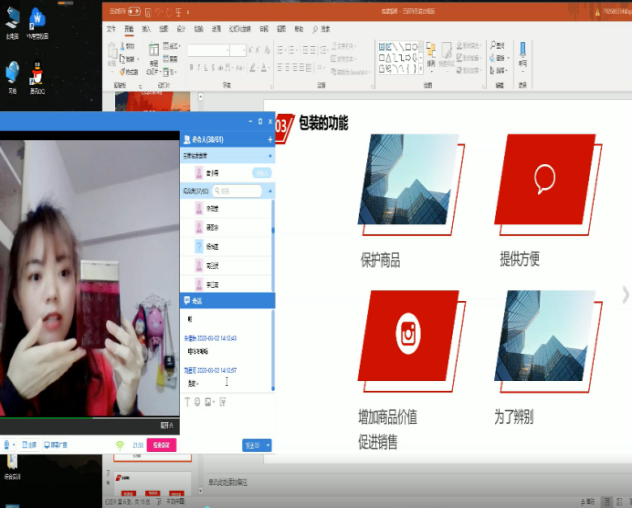This screenshot has height=508, width=632.
Task: Open the slide Layout dropdown
Action: (x=172, y=46)
